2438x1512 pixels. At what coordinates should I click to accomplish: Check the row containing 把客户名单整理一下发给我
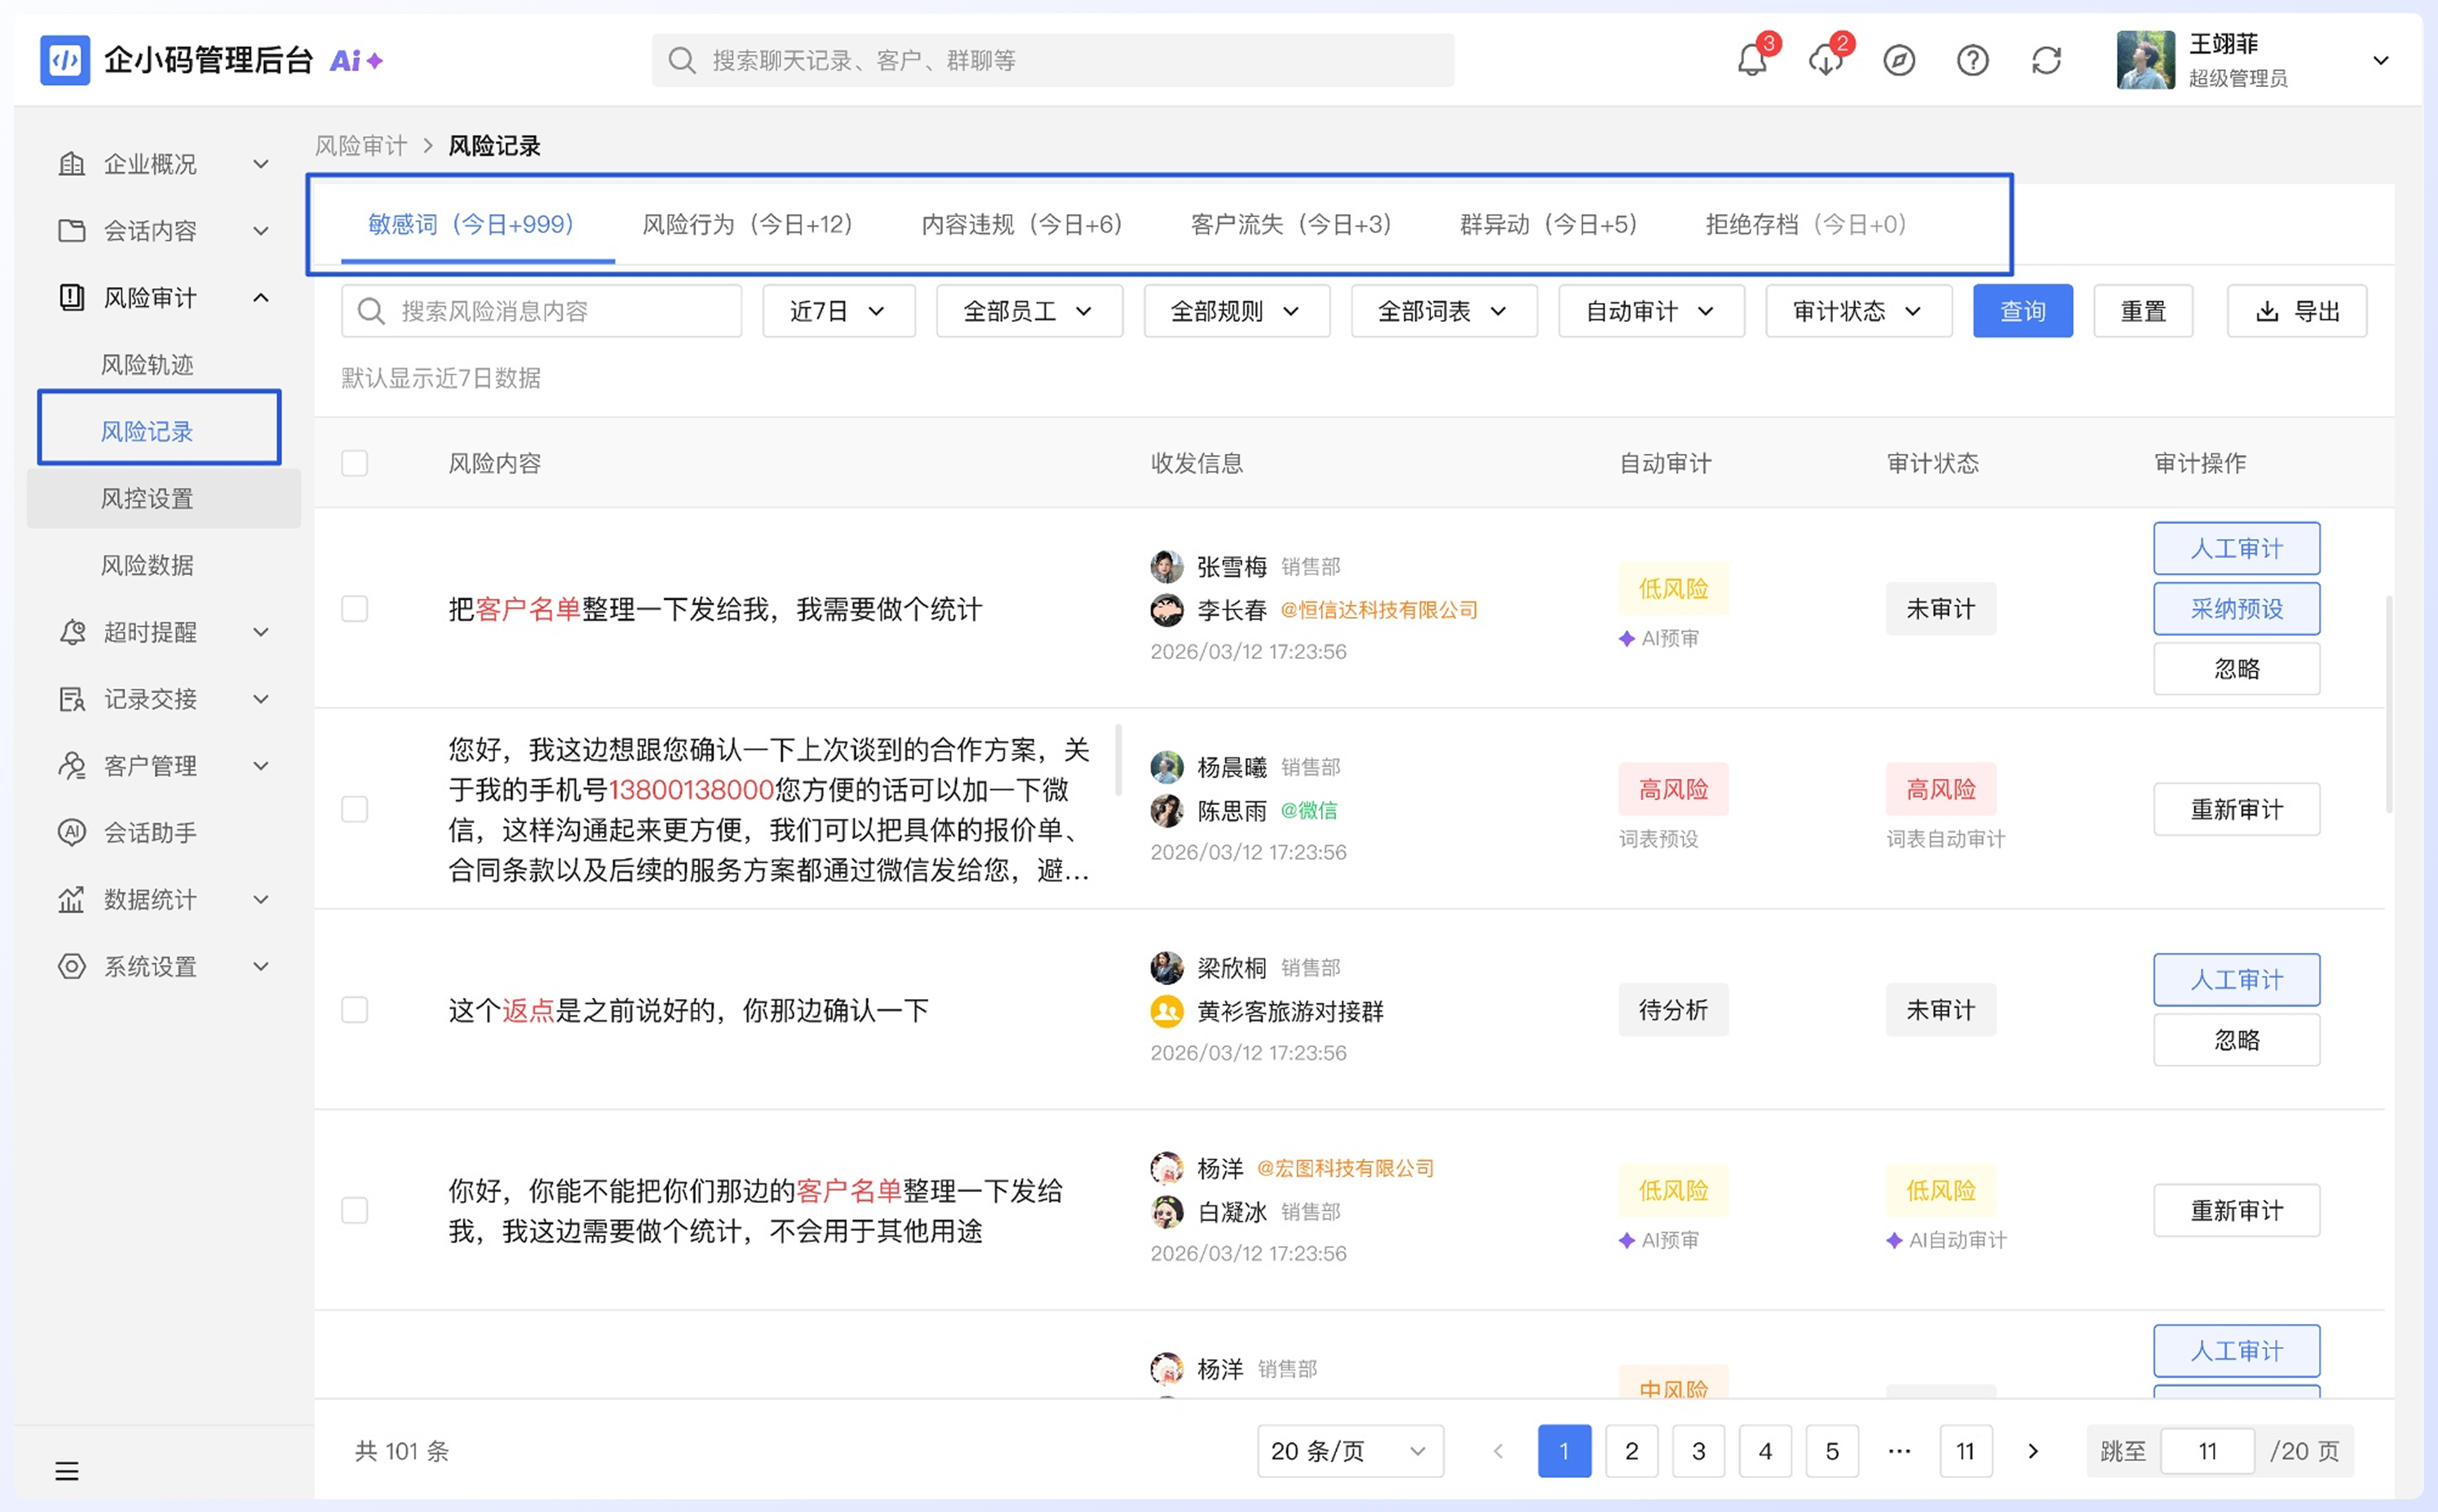tap(355, 608)
